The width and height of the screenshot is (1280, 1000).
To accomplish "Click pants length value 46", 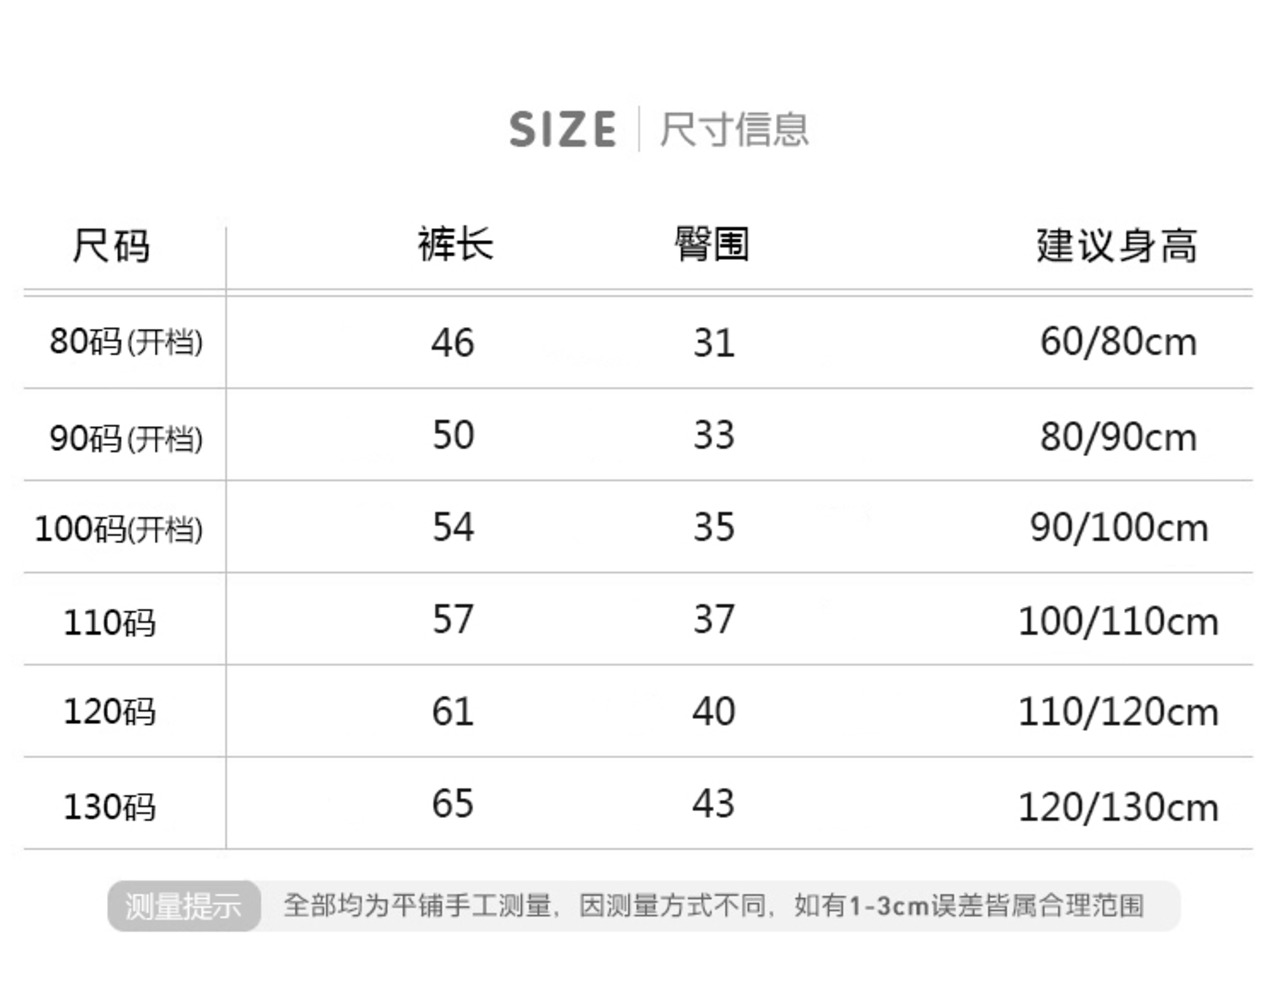I will (453, 343).
